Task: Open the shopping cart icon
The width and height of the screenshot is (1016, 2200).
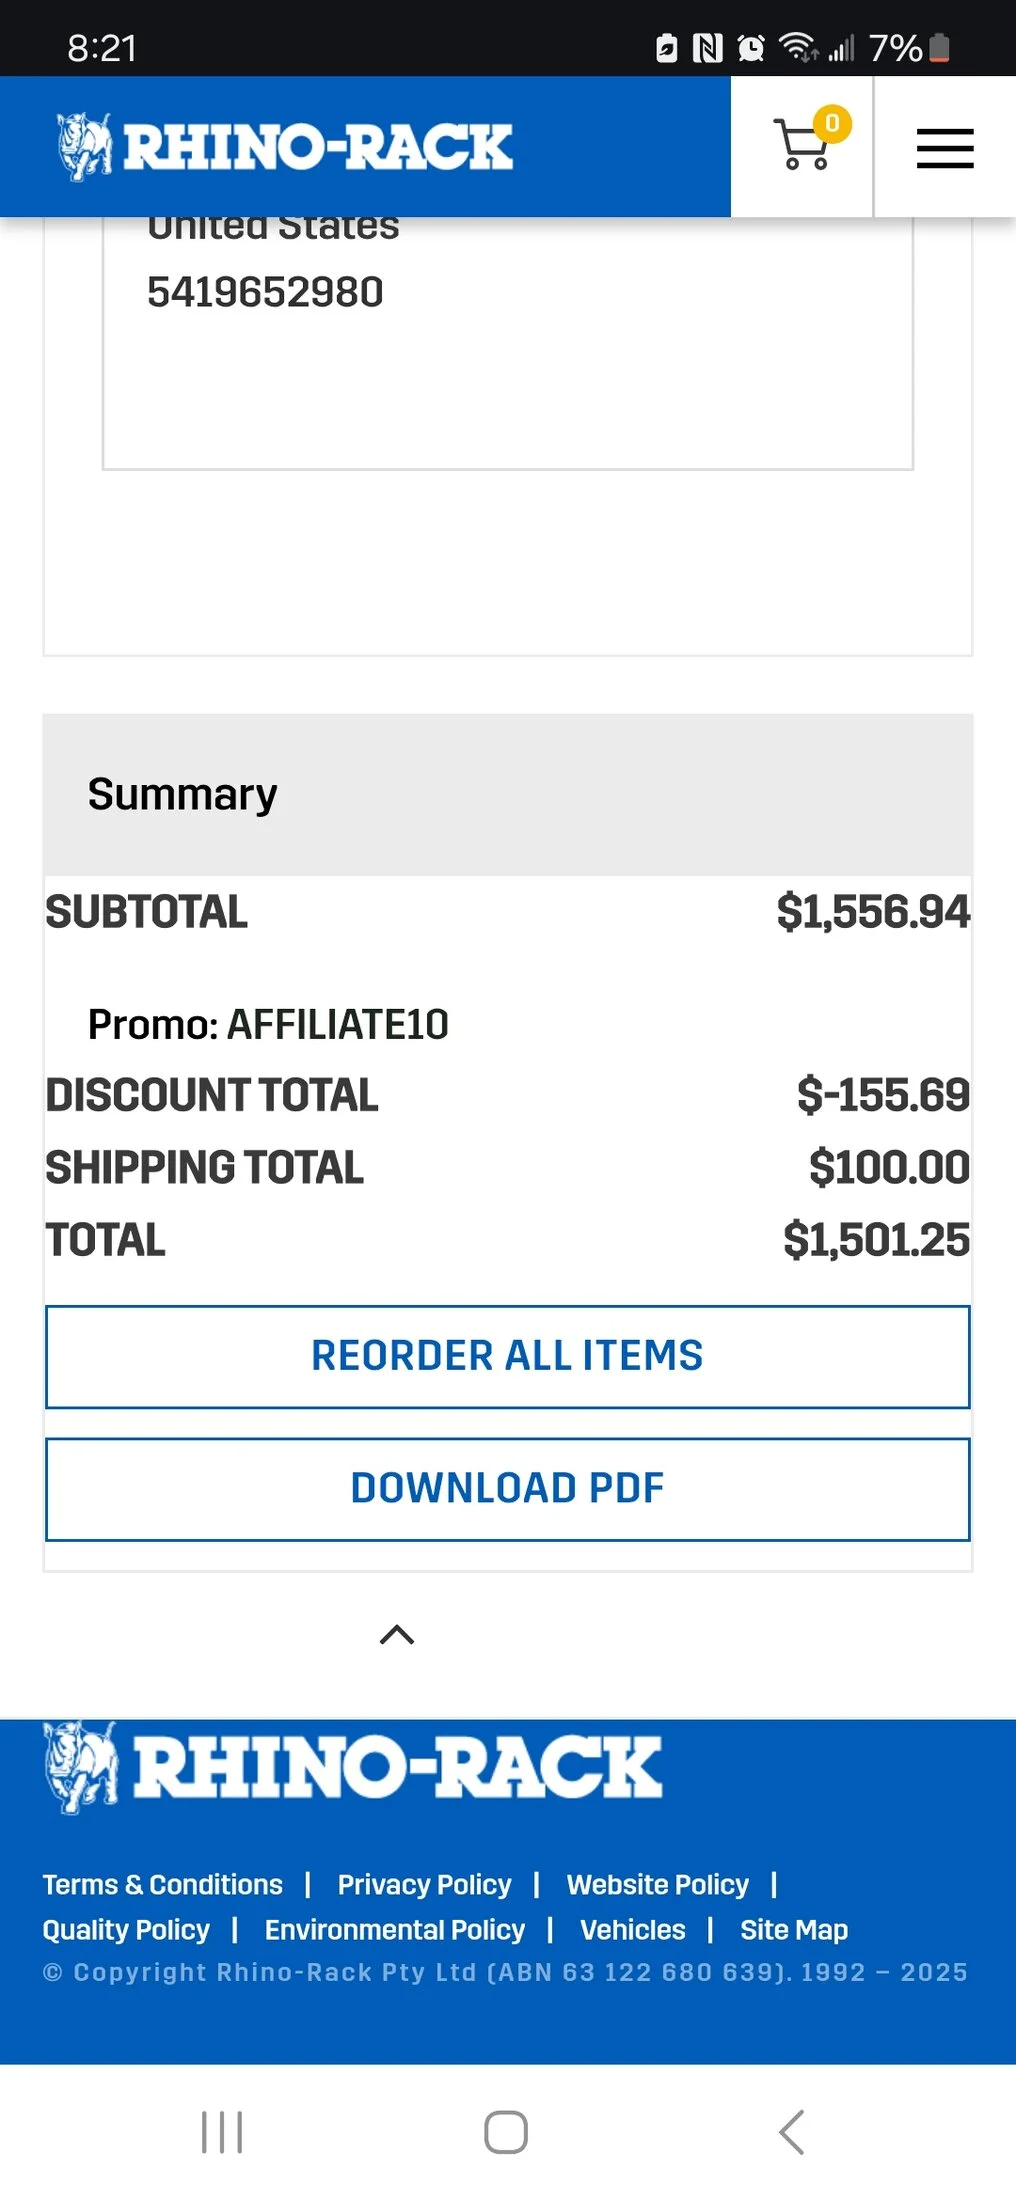Action: [x=802, y=146]
